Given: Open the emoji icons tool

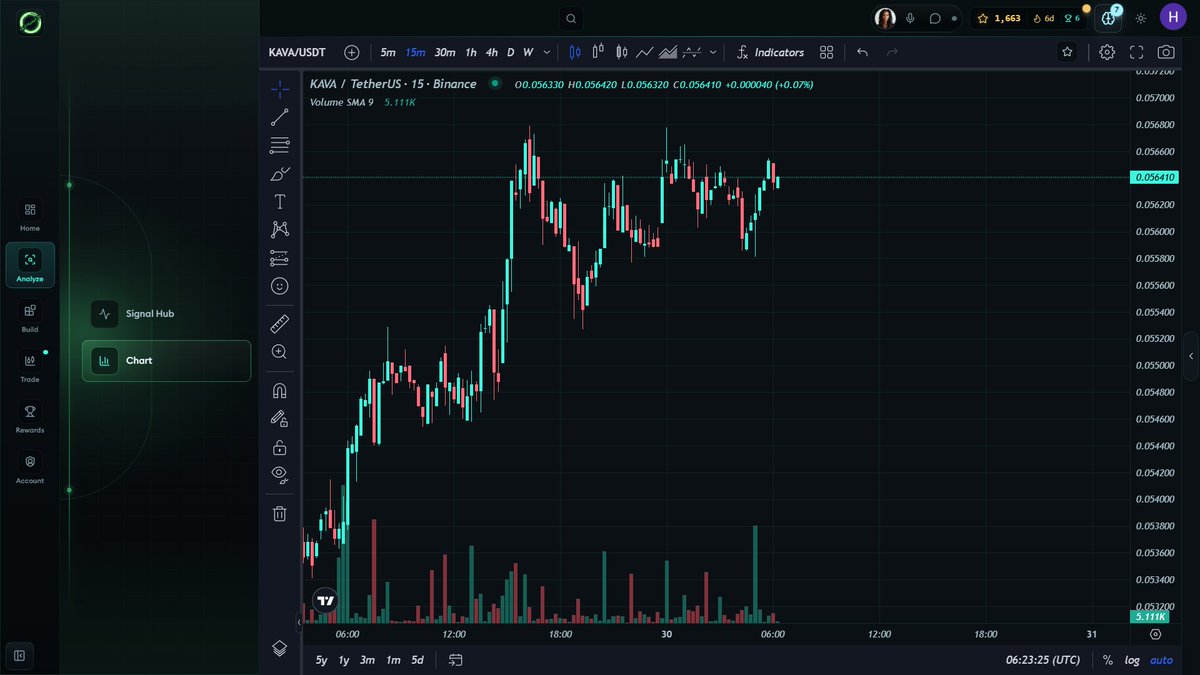Looking at the screenshot, I should point(280,286).
